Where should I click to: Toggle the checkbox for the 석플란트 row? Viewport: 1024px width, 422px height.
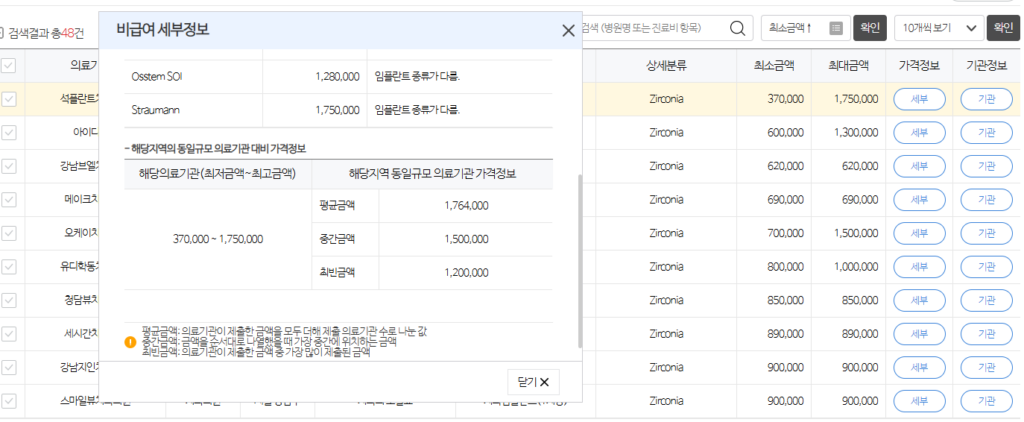coord(8,99)
